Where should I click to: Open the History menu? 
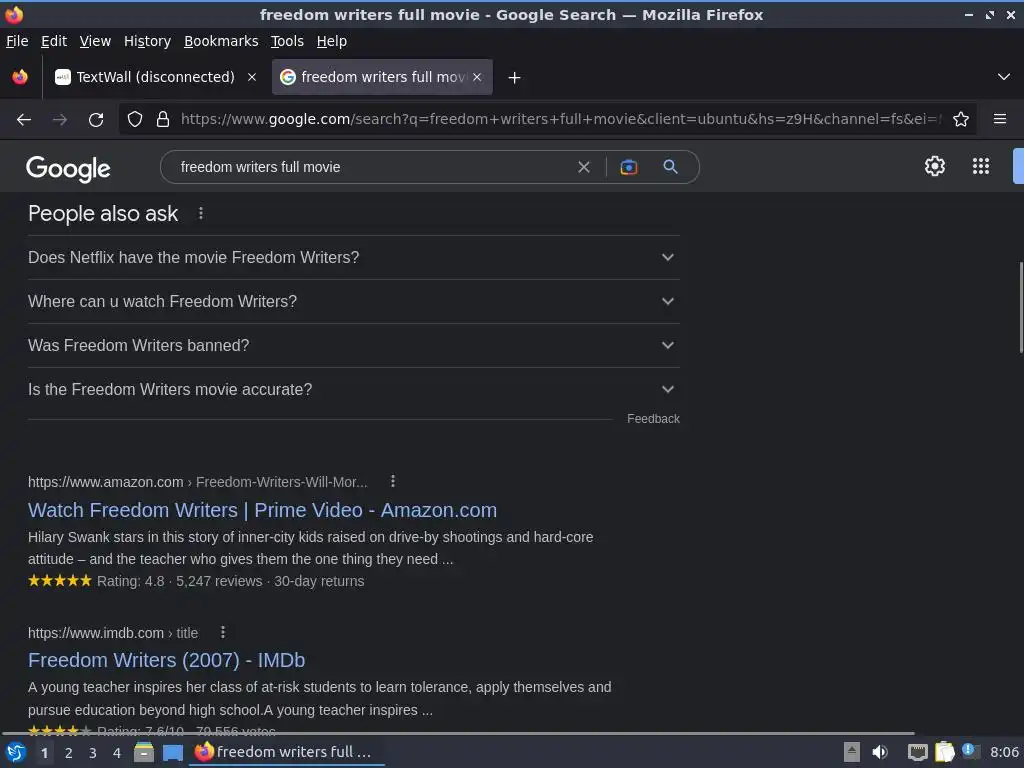click(148, 41)
